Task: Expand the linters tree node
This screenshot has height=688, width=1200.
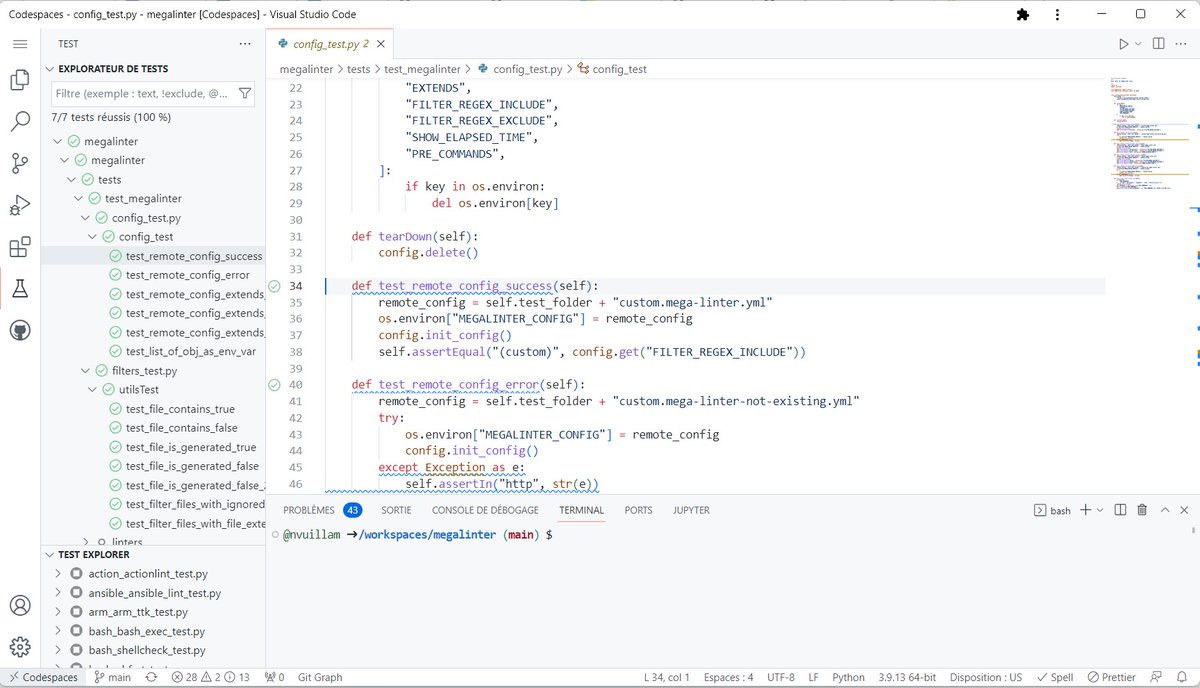Action: pos(86,542)
